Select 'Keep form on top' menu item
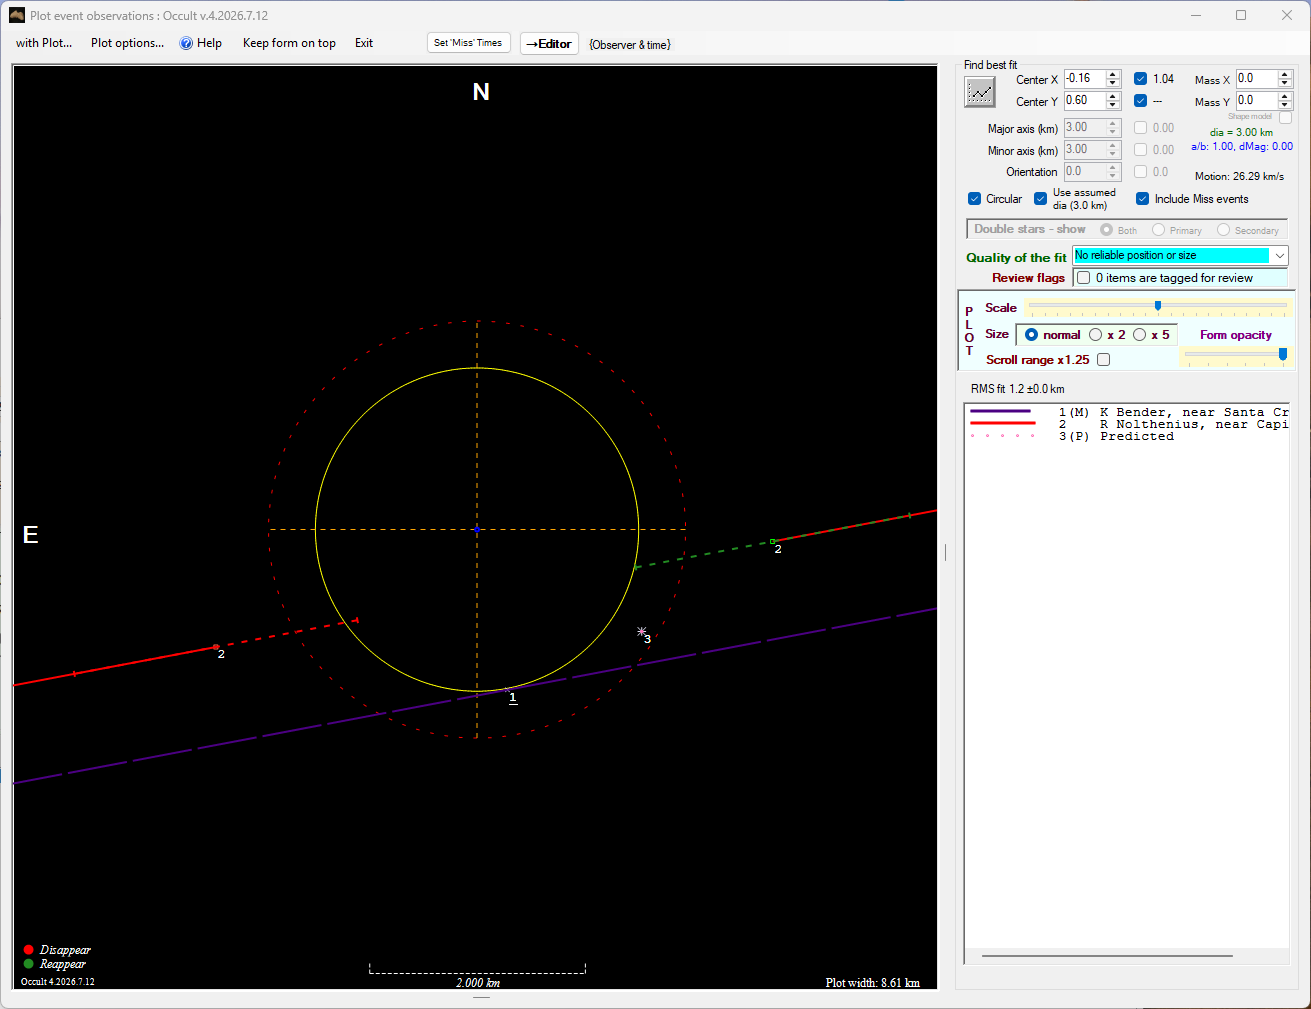 pos(289,43)
